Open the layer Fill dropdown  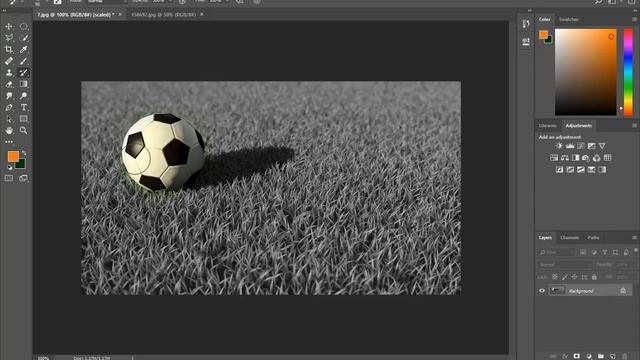(624, 277)
